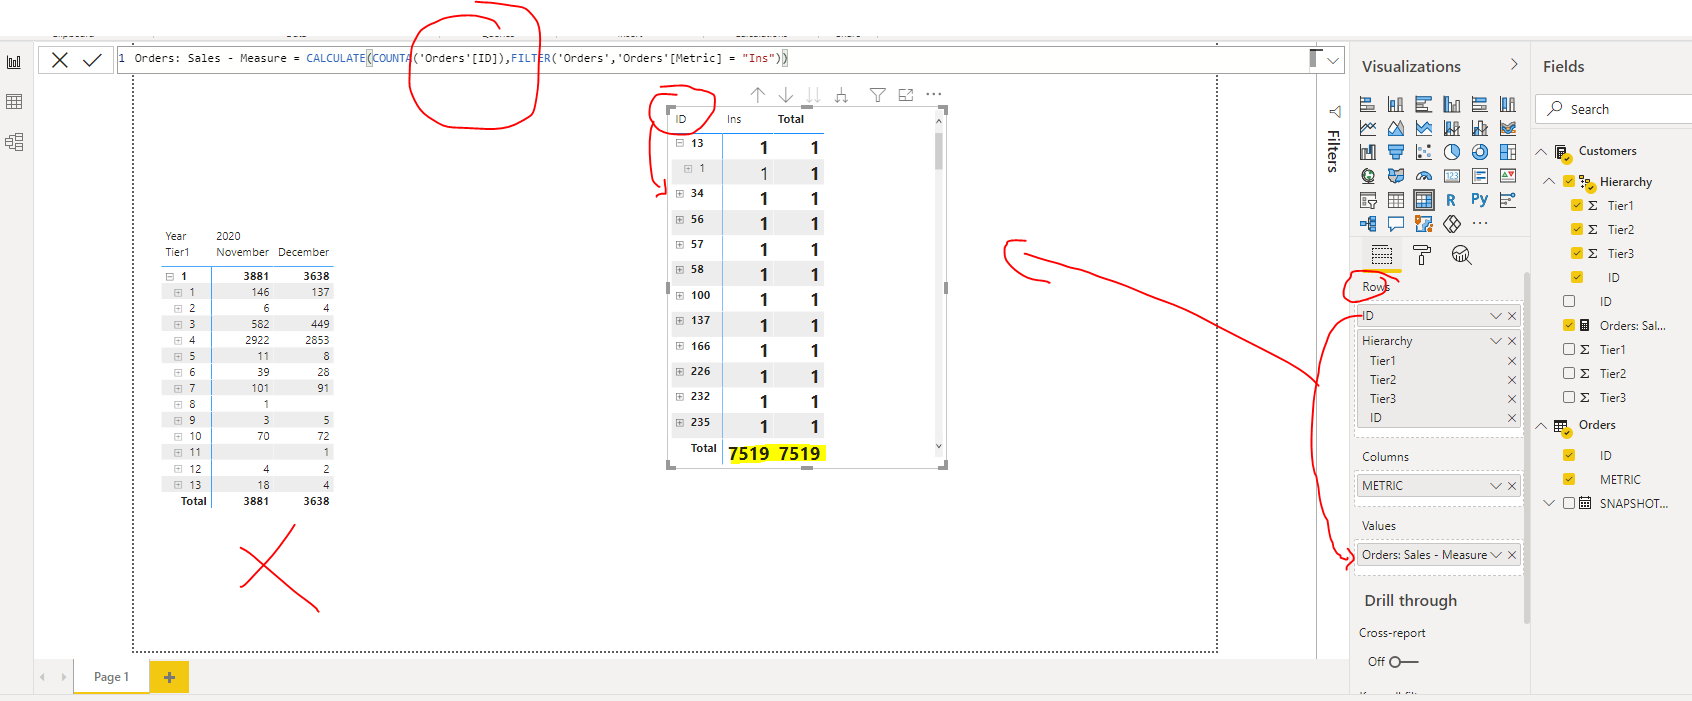Toggle Cross-report drill through switch
Image resolution: width=1692 pixels, height=701 pixels.
tap(1403, 662)
